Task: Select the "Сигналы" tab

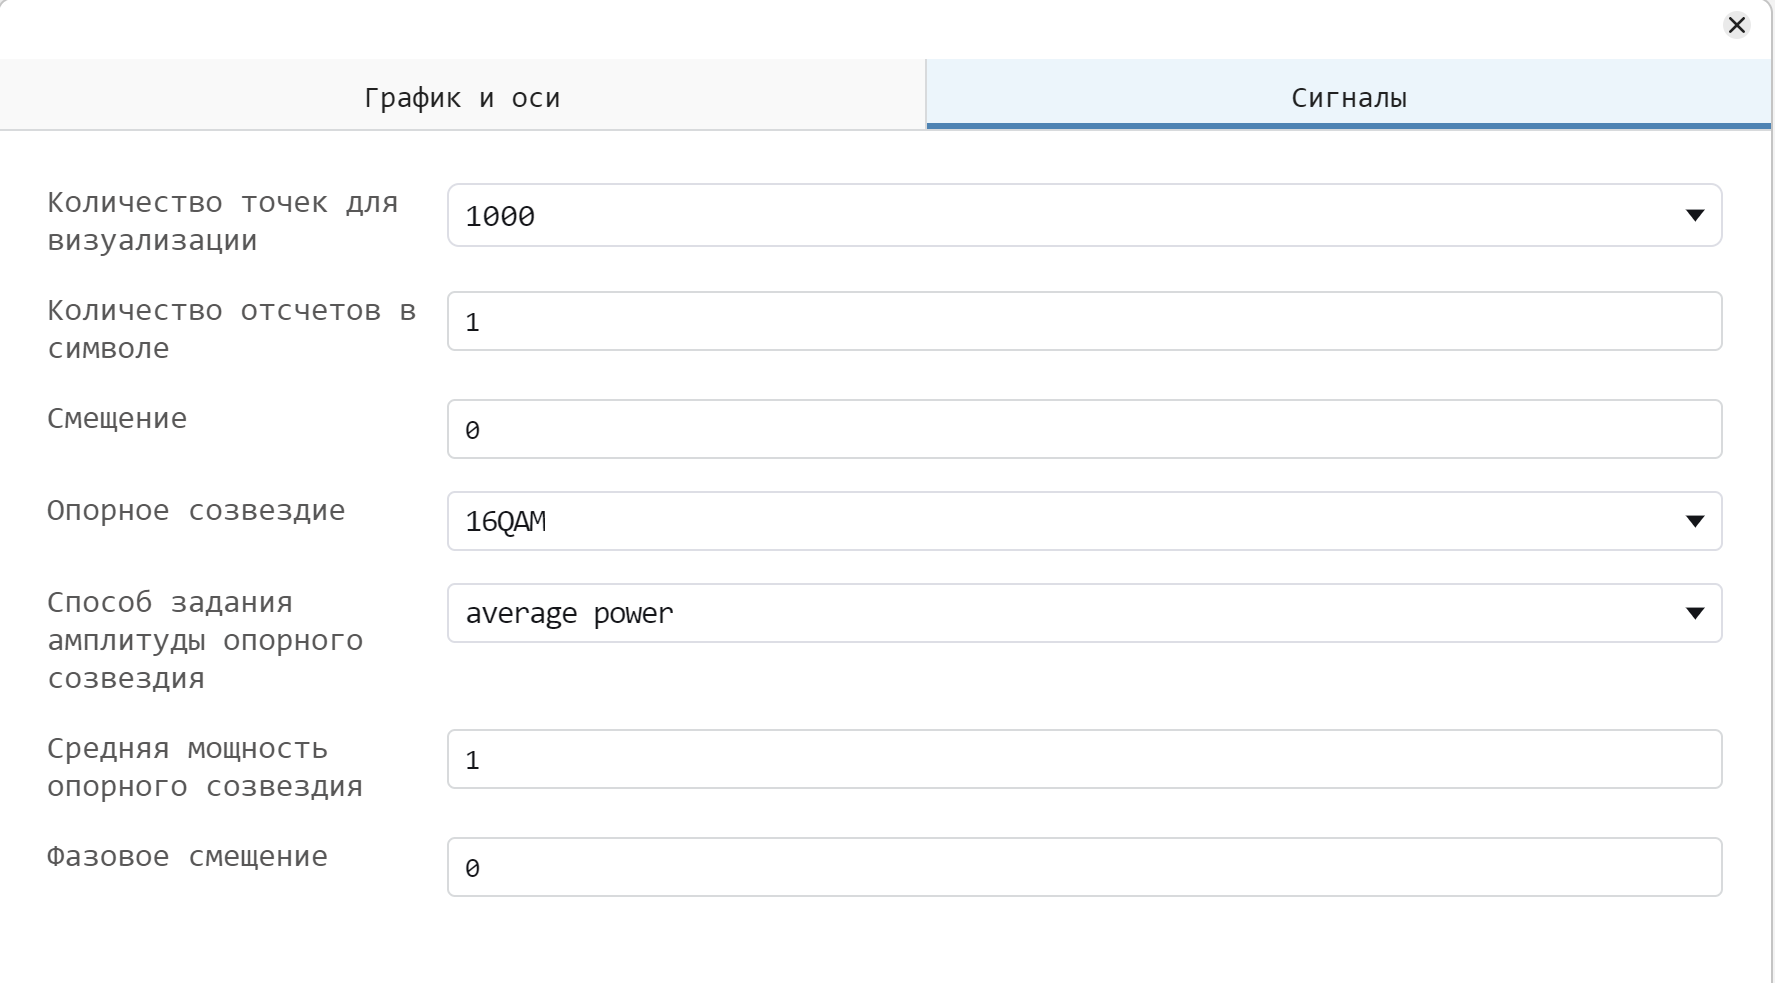Action: (x=1348, y=97)
